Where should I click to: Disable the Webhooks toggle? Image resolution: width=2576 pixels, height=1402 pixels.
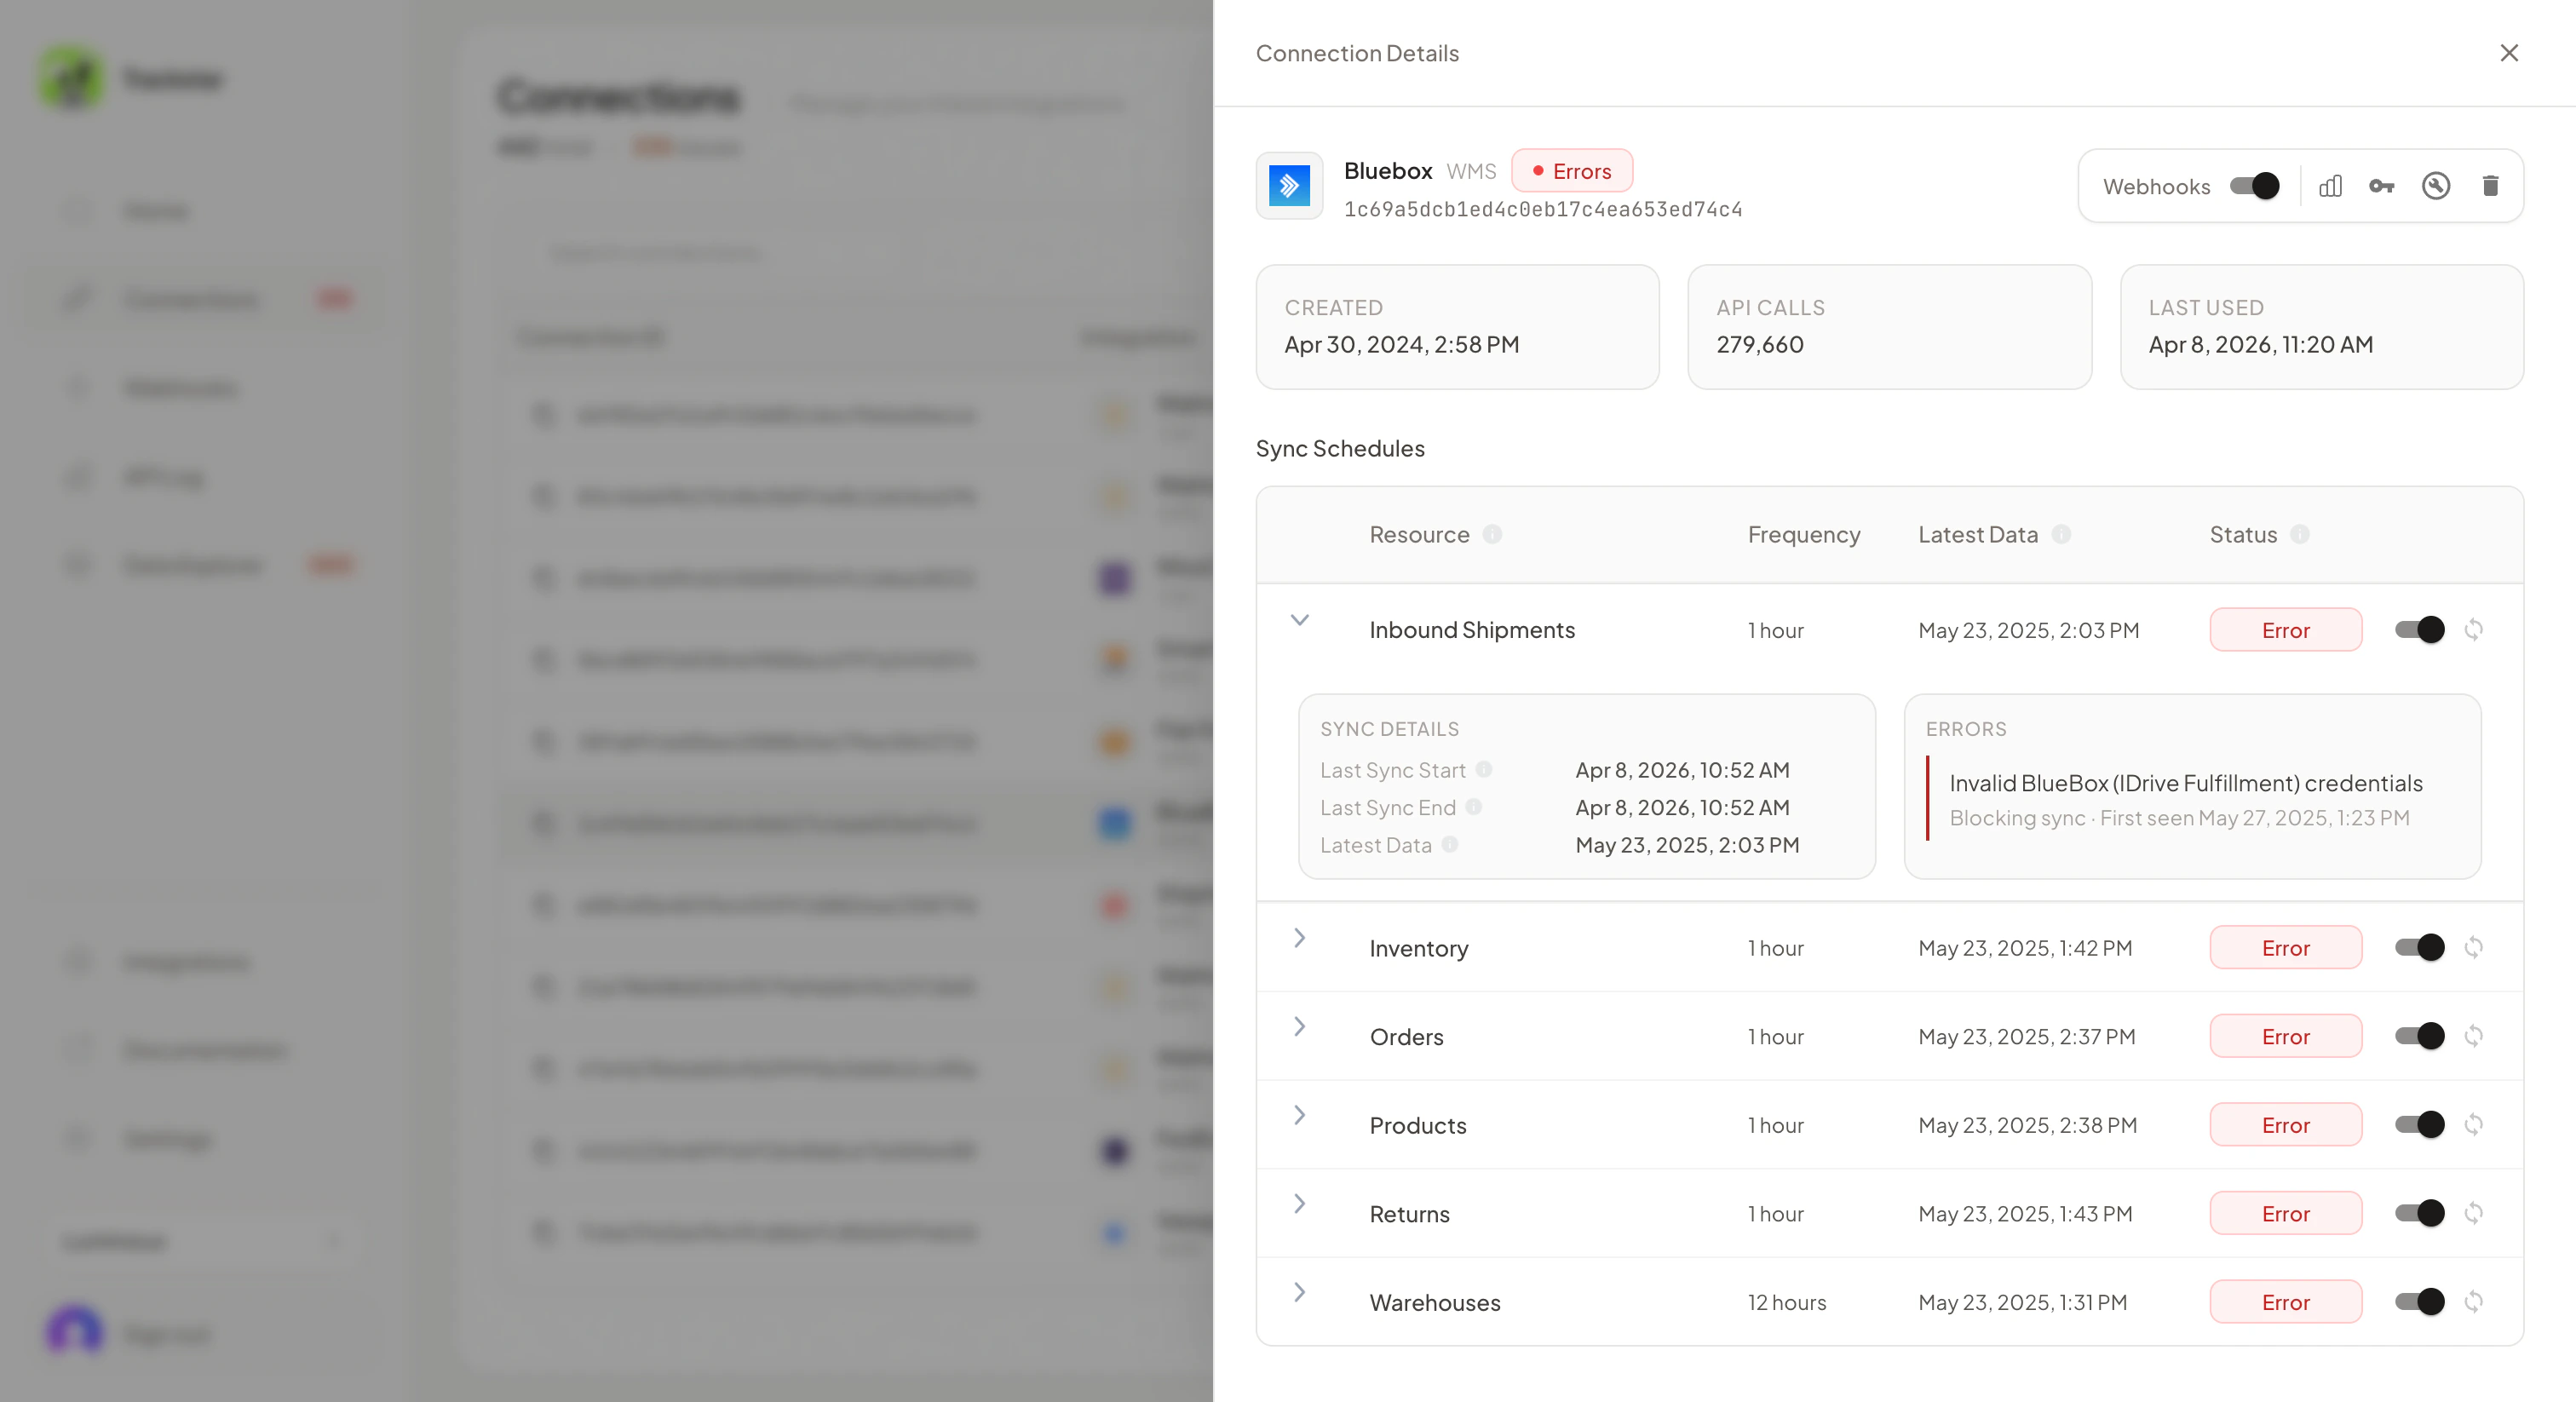tap(2253, 186)
